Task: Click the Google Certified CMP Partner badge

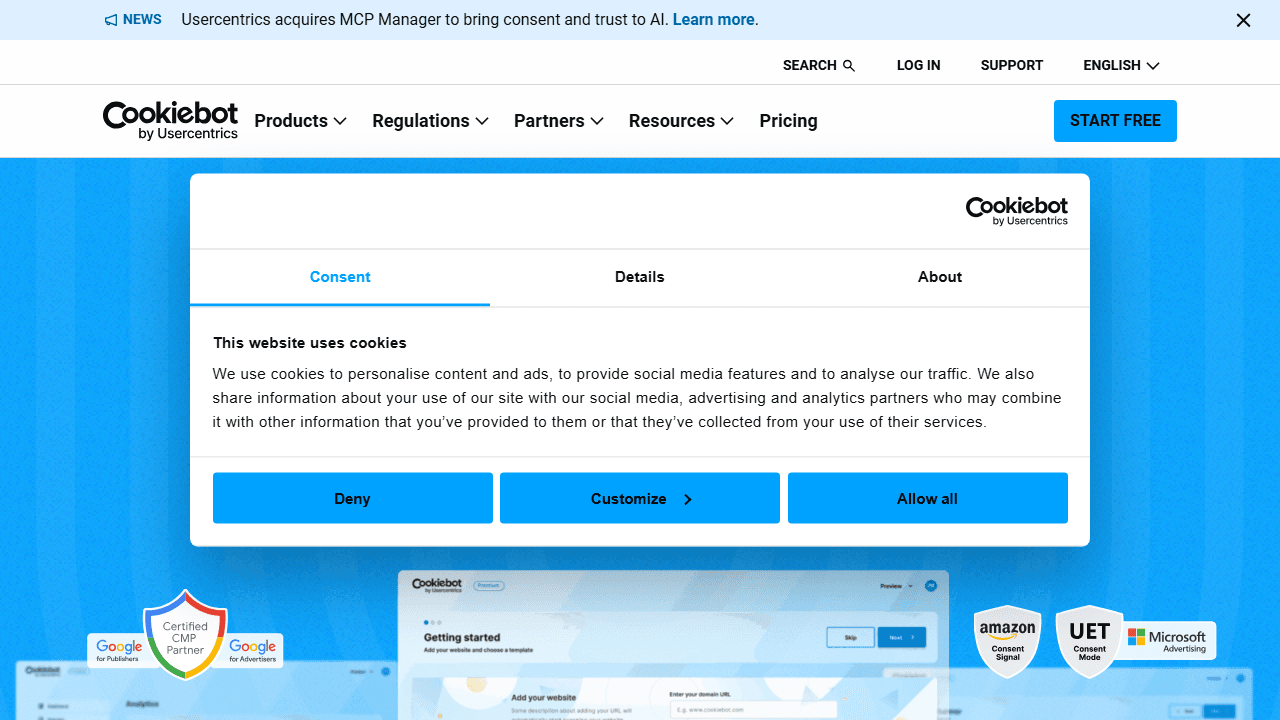Action: pos(185,636)
